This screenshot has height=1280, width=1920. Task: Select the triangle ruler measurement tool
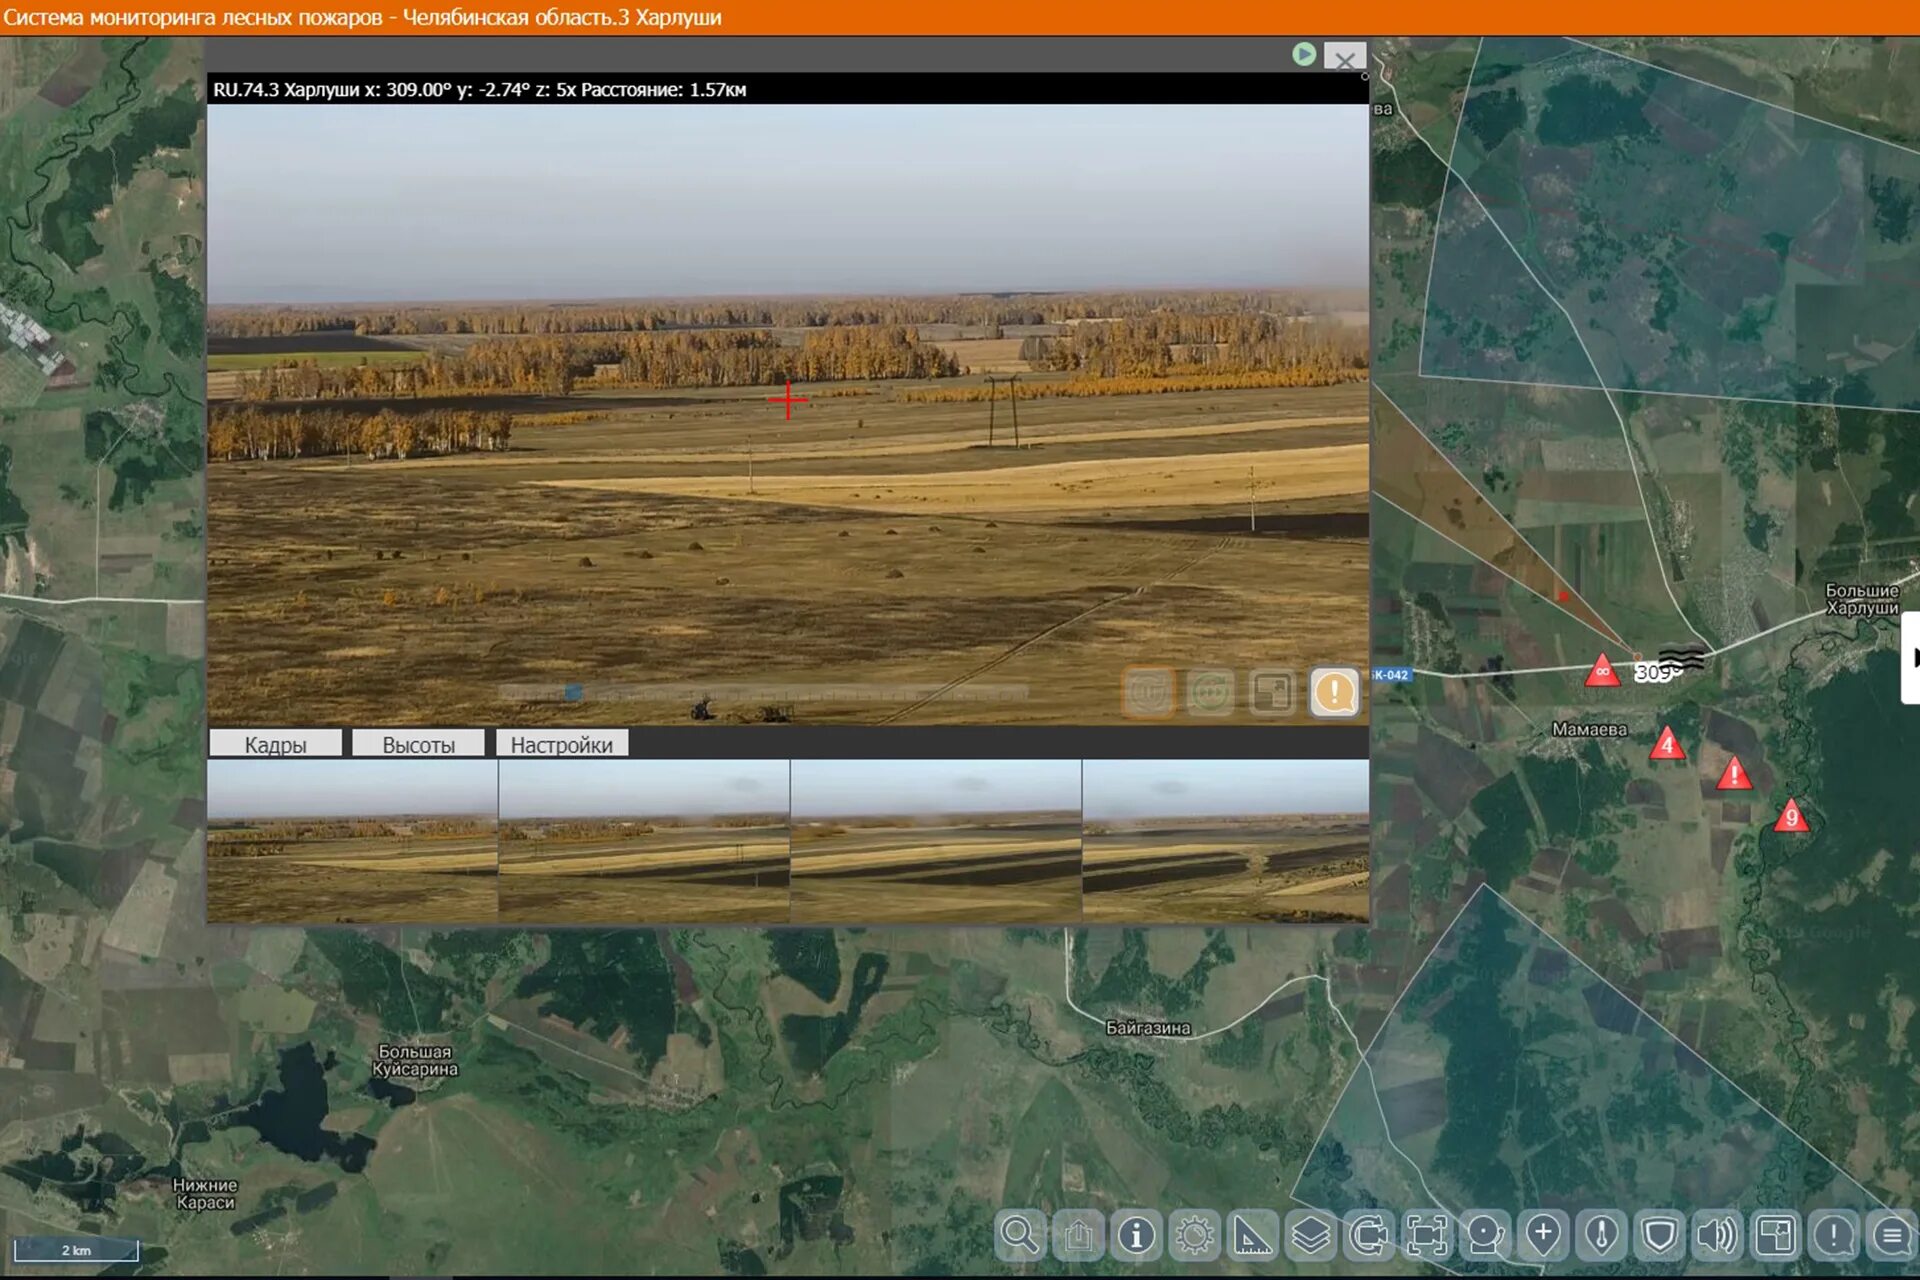(1252, 1236)
